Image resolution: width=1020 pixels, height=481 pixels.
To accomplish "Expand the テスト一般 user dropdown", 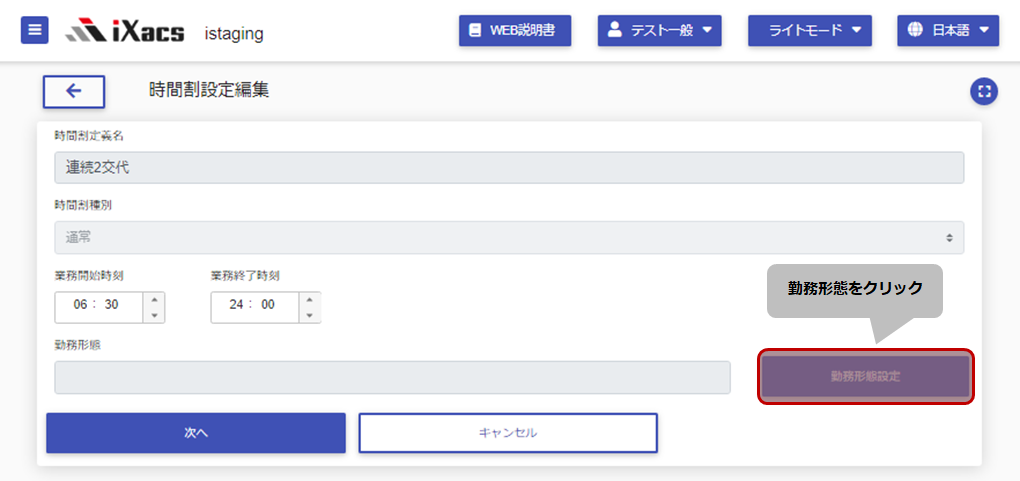I will tap(660, 31).
